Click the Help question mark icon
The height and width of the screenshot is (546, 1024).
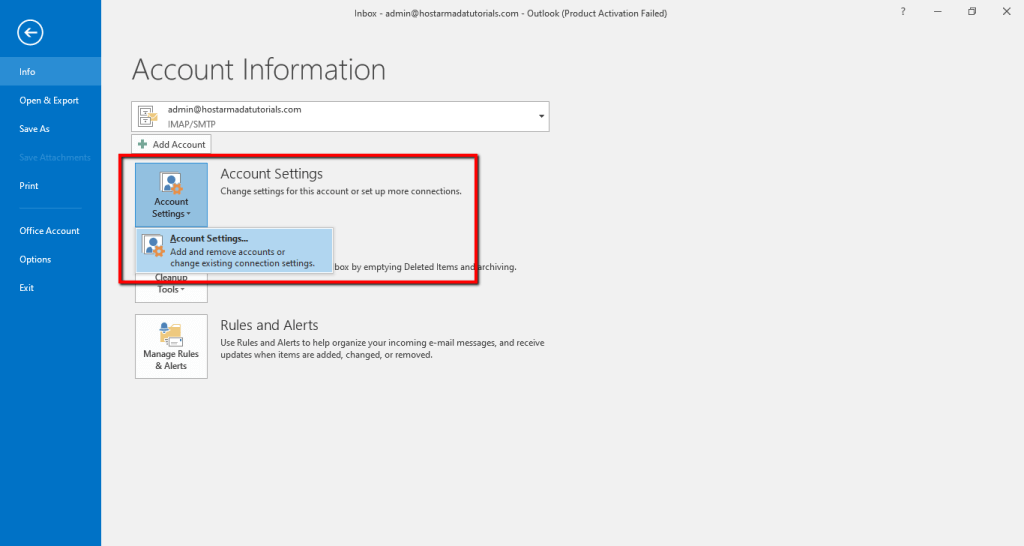pos(903,12)
